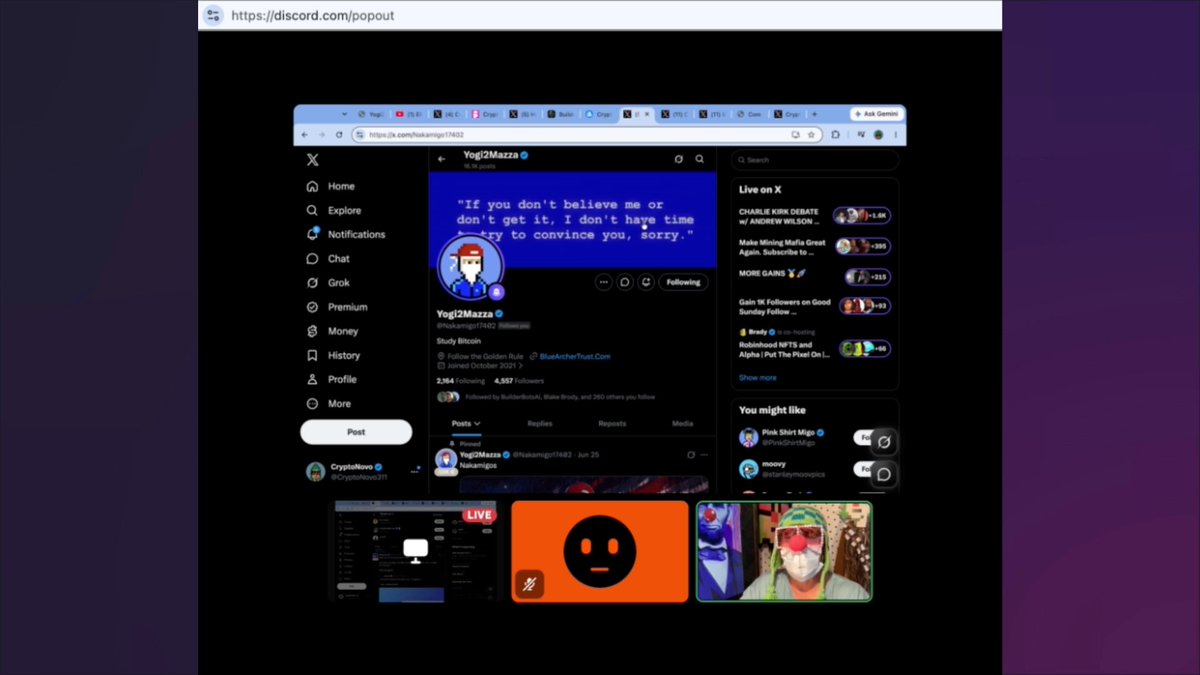Click the site info icon in Discord popout bar
Screen dimensions: 1200x675
pyautogui.click(x=213, y=15)
